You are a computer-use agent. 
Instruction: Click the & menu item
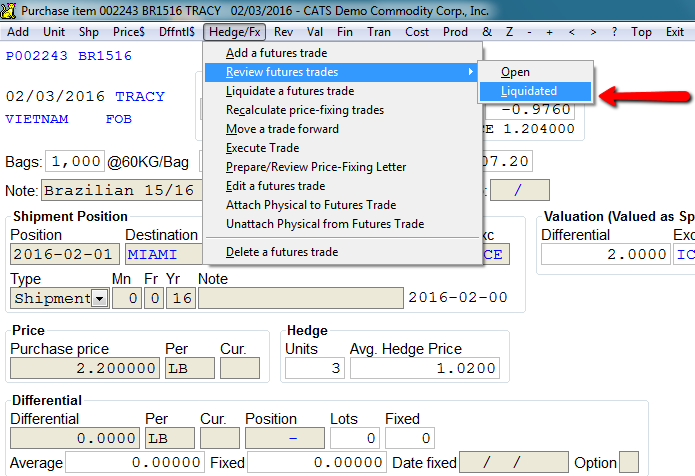point(487,32)
